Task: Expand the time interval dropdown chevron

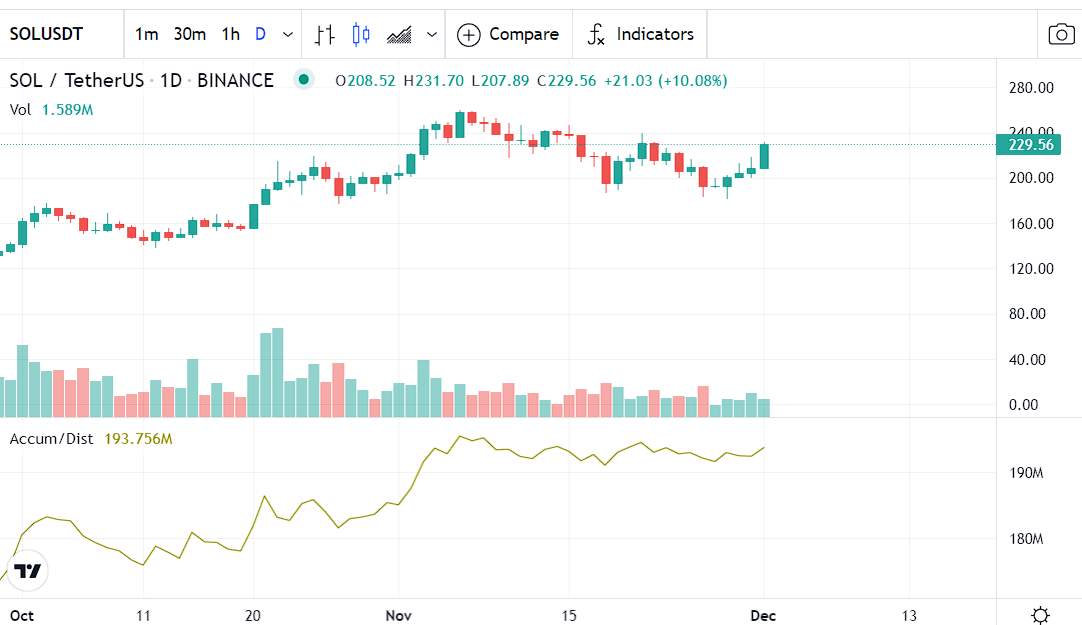Action: (x=288, y=35)
